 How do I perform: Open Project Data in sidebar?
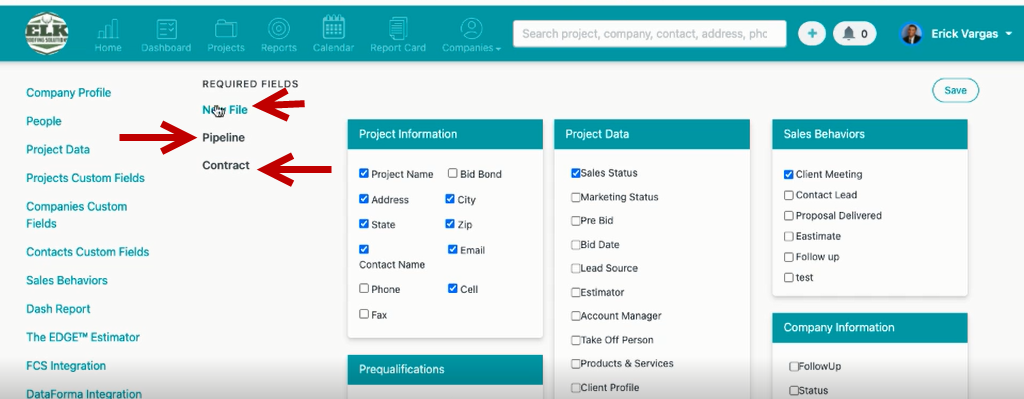tap(58, 150)
